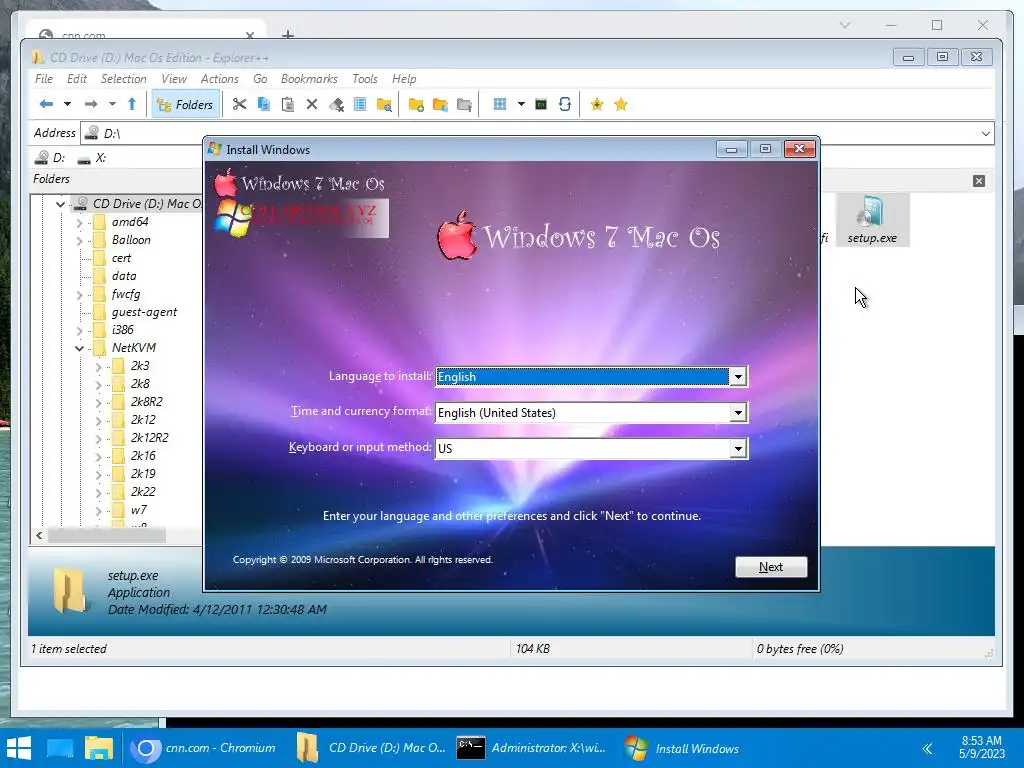The height and width of the screenshot is (768, 1024).
Task: Open the Time and currency format dropdown
Action: click(738, 413)
